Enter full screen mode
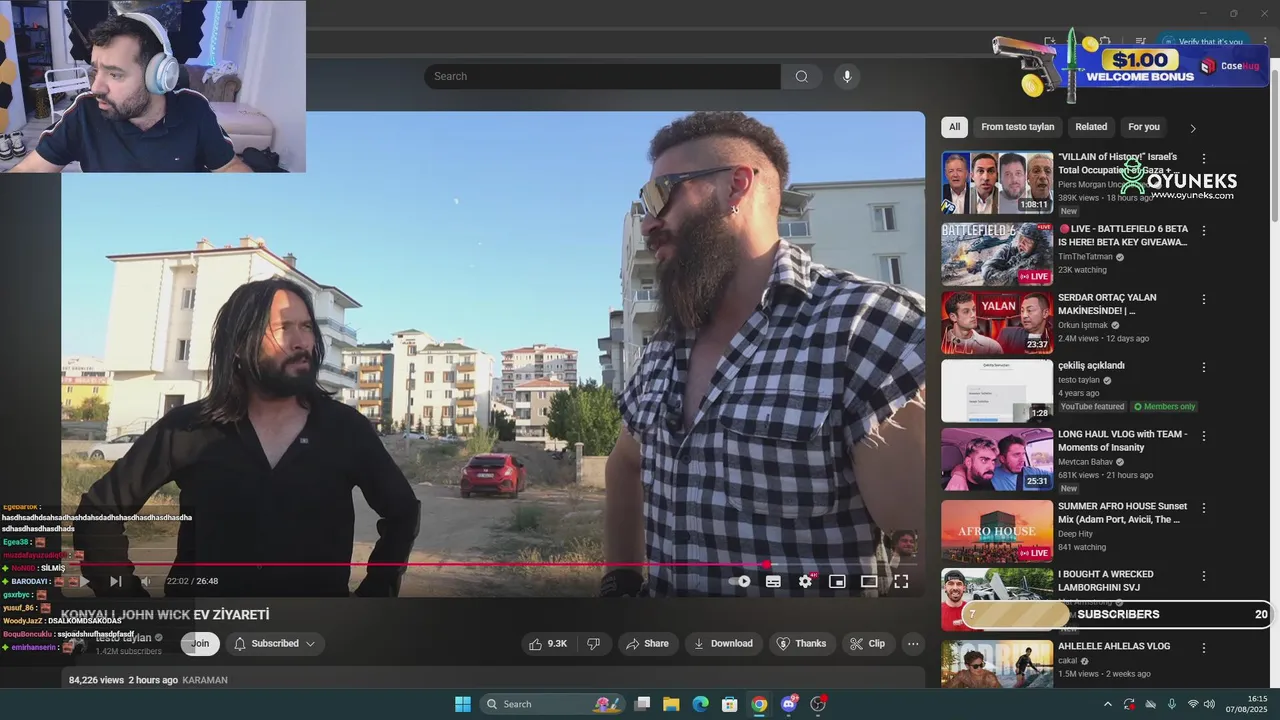This screenshot has width=1280, height=720. coord(901,581)
